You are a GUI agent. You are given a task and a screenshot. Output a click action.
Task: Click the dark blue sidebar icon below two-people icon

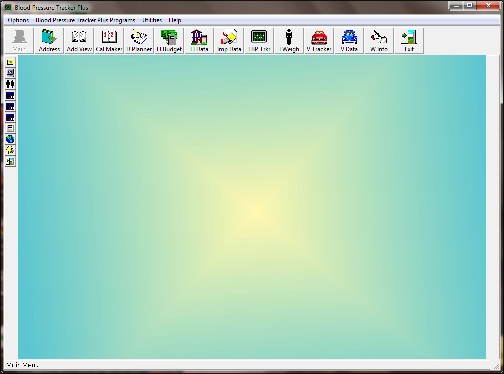pos(10,95)
